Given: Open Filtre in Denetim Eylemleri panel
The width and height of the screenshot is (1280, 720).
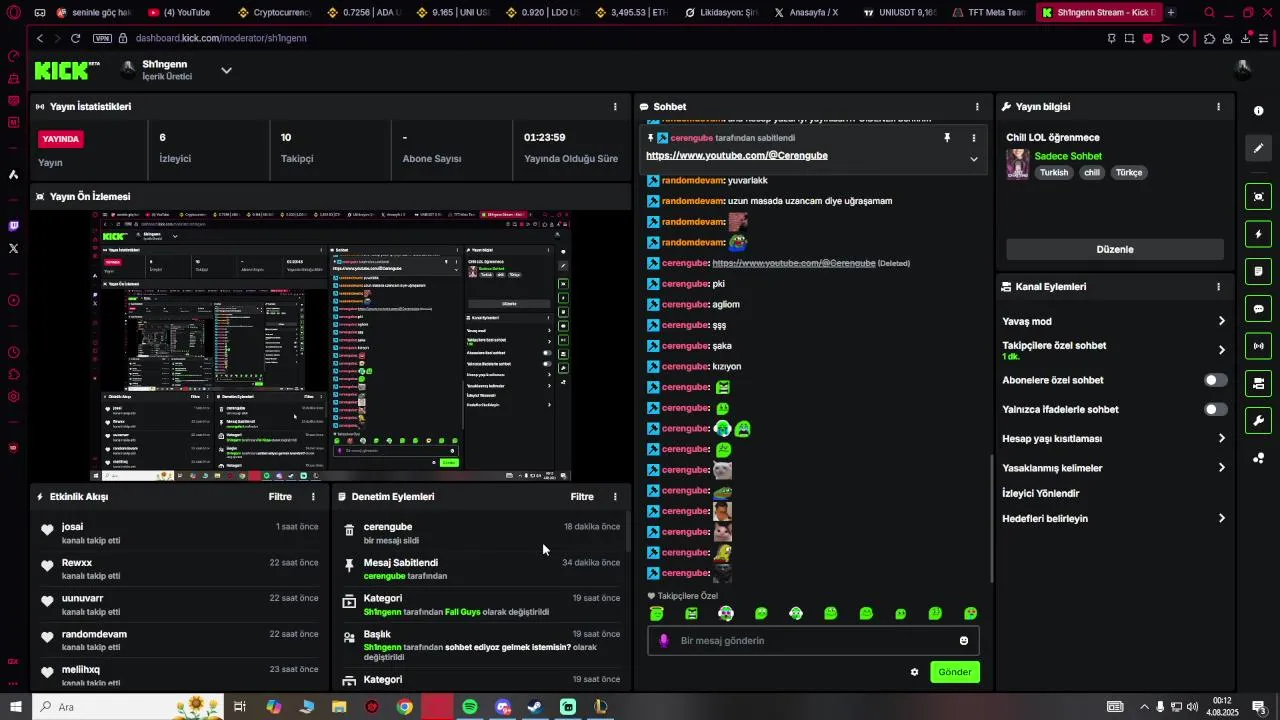Looking at the screenshot, I should click(x=582, y=496).
